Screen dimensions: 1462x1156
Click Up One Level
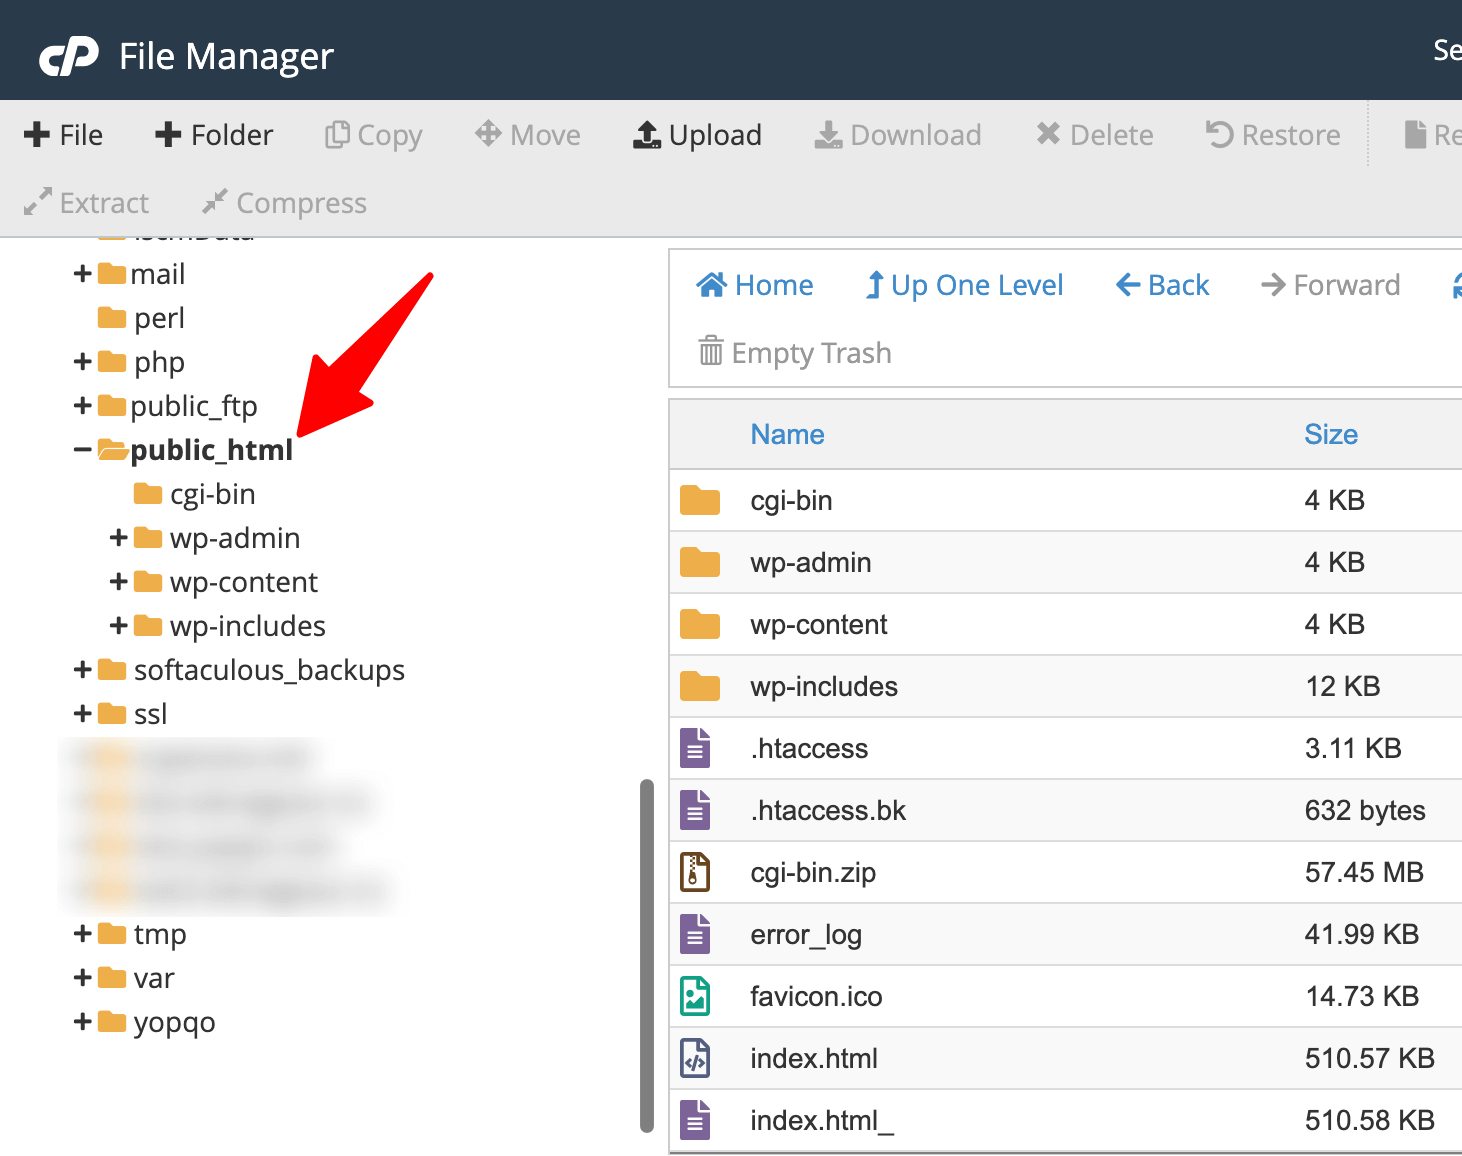pos(963,285)
